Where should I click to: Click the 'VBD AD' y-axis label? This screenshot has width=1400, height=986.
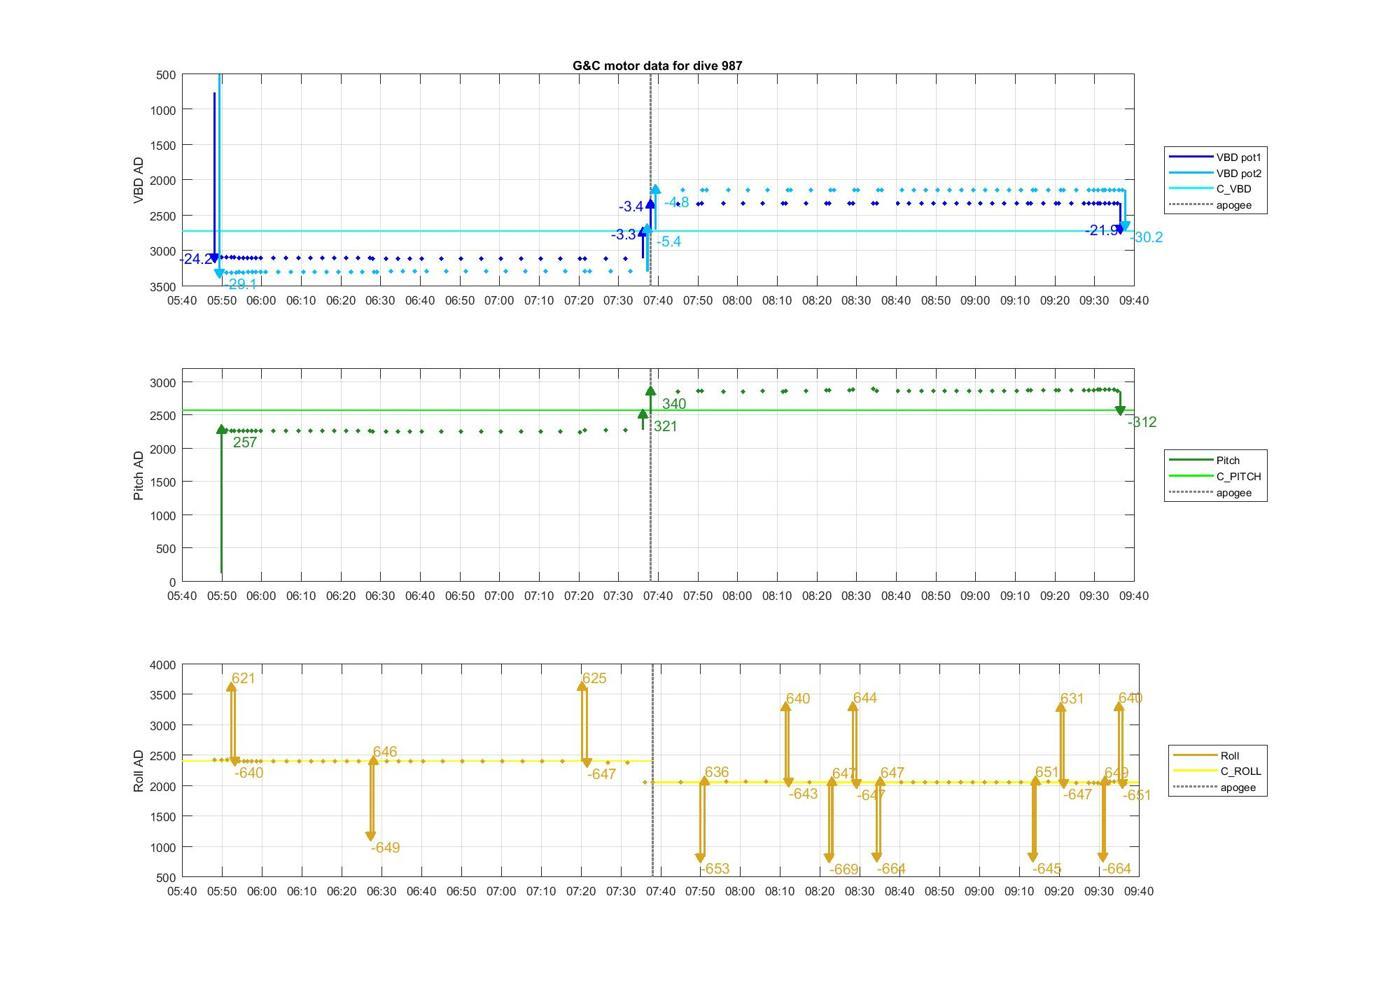139,181
